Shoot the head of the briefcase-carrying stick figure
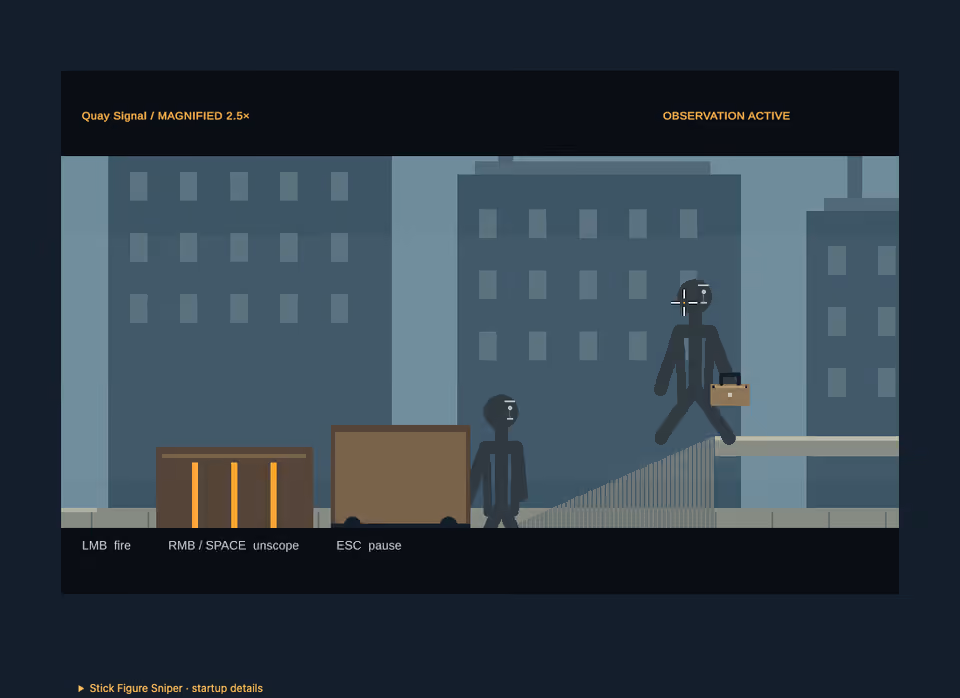Viewport: 960px width, 698px height. [695, 297]
